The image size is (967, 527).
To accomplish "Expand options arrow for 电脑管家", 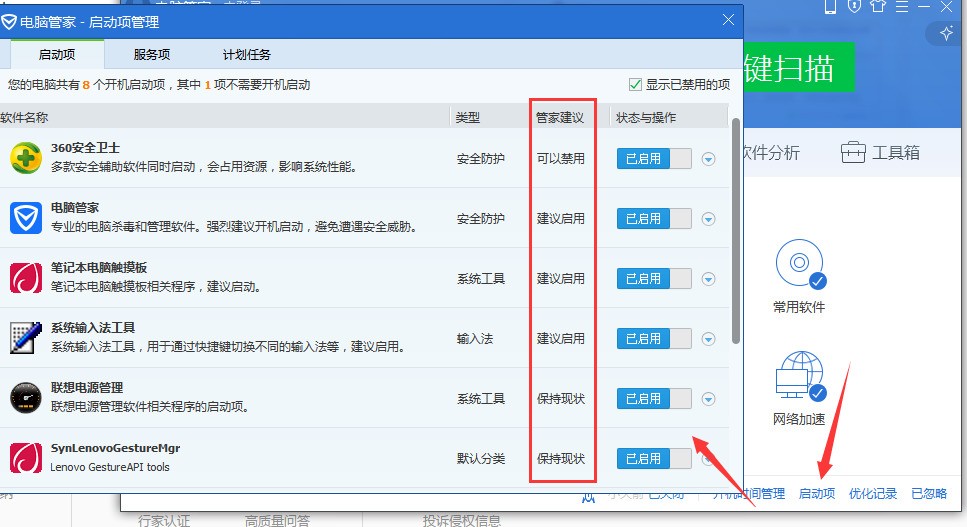I will click(709, 219).
